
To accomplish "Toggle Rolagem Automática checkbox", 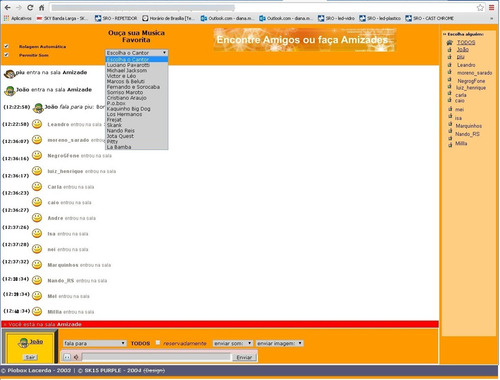I will 6,46.
